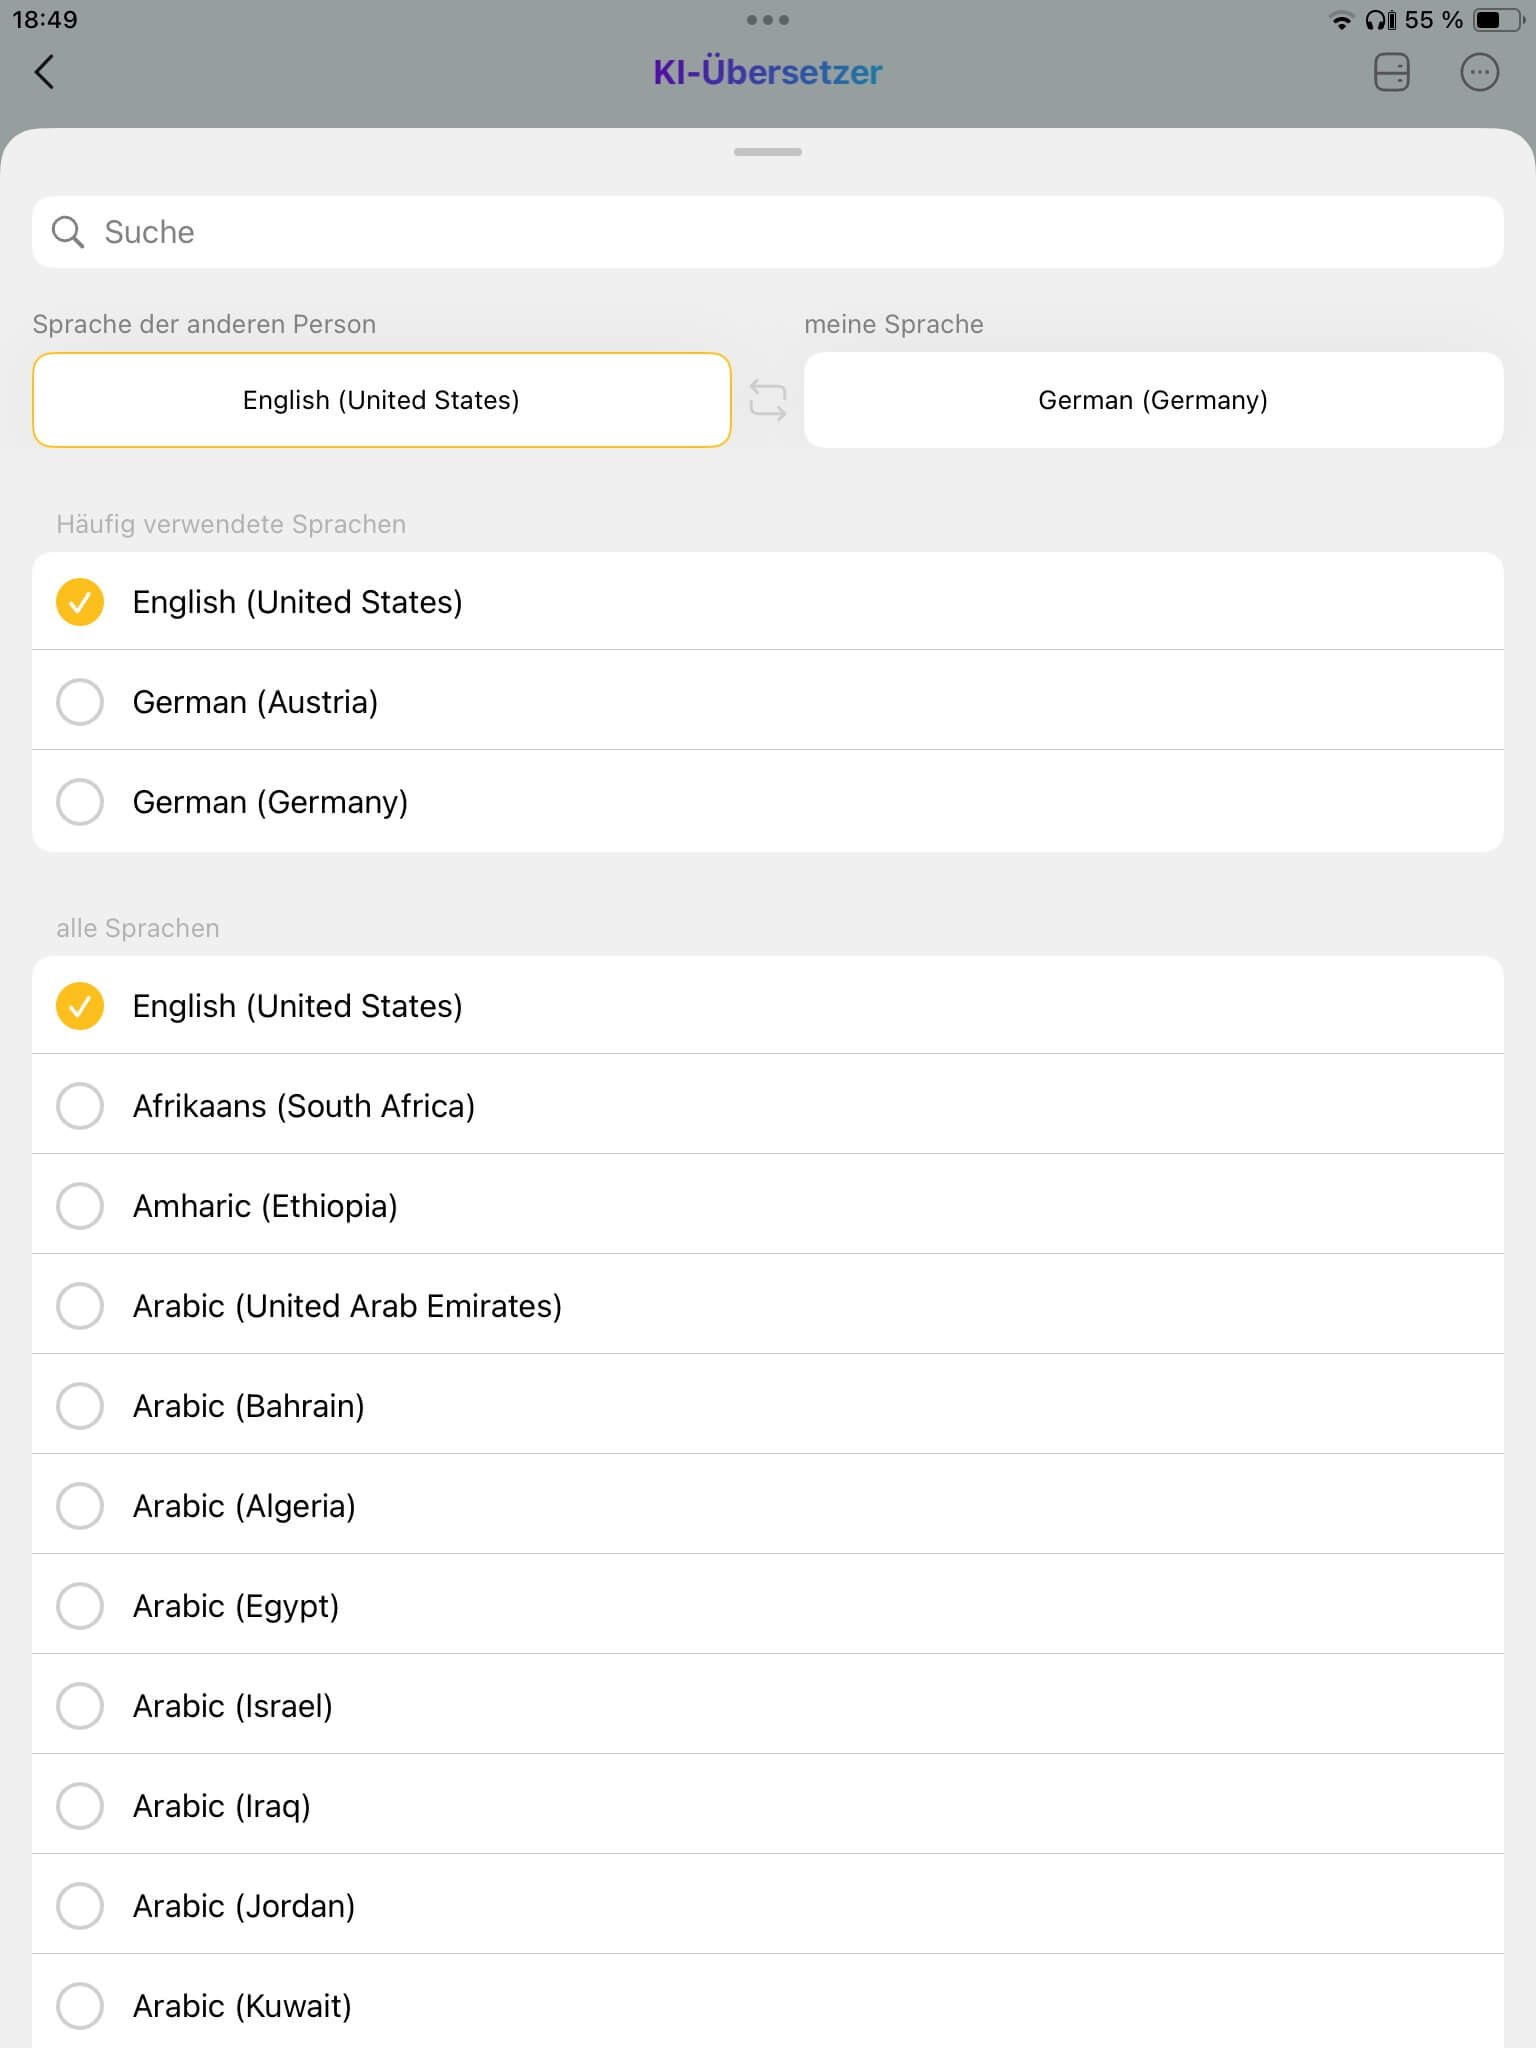Swap languages with the exchange arrows icon

pos(767,400)
